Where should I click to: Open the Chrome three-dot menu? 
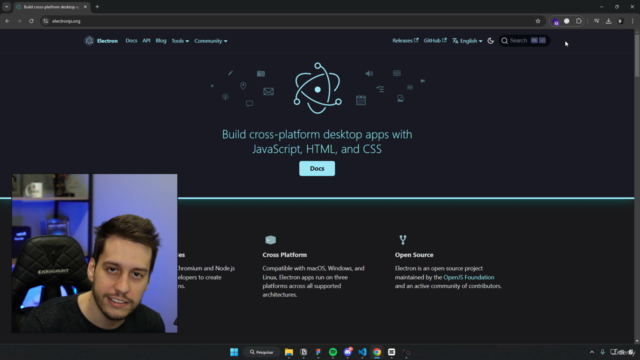tap(632, 21)
